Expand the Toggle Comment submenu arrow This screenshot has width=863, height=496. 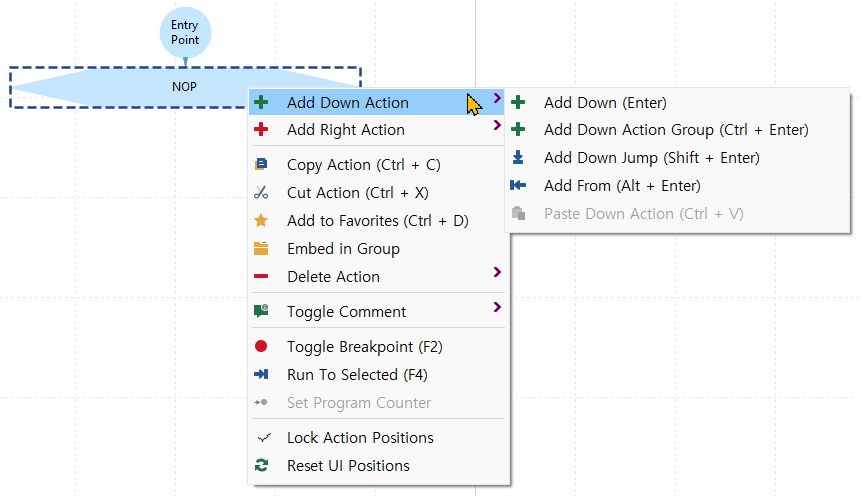[497, 307]
